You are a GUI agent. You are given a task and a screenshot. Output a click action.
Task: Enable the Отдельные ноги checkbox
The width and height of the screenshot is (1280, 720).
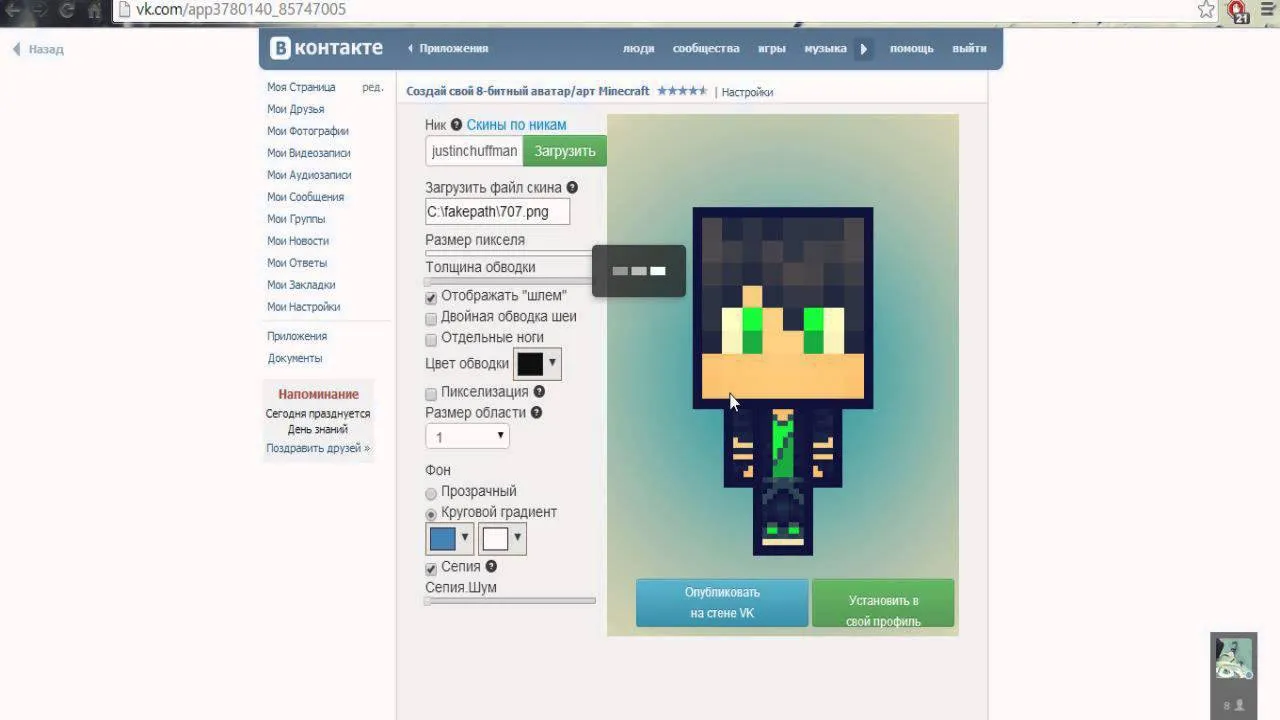point(431,339)
